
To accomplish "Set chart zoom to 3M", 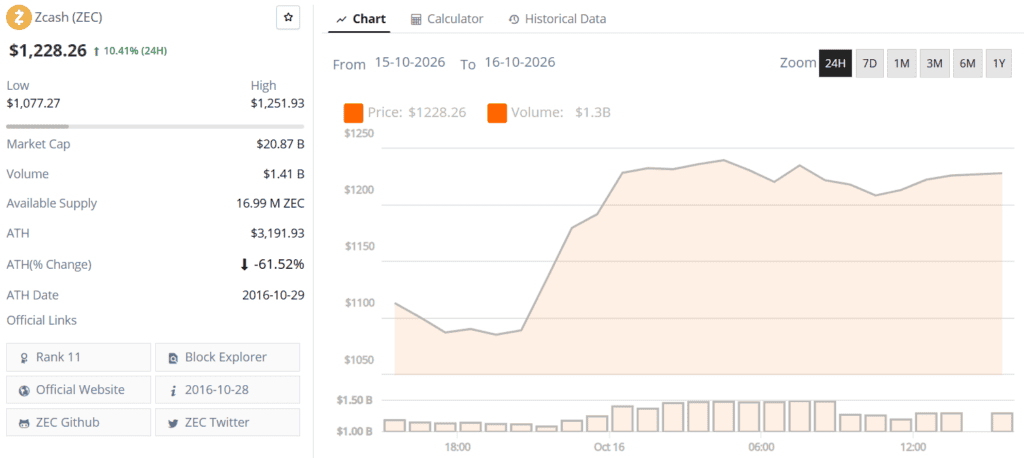I will [934, 63].
